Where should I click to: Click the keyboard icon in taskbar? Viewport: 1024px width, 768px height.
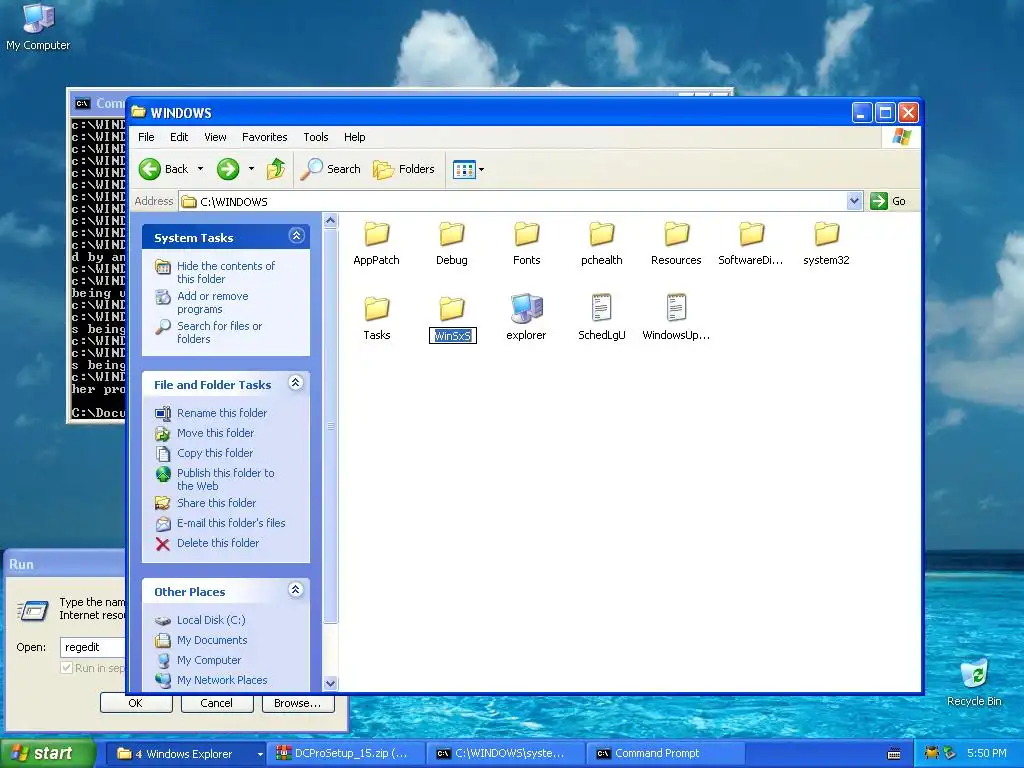coord(894,754)
